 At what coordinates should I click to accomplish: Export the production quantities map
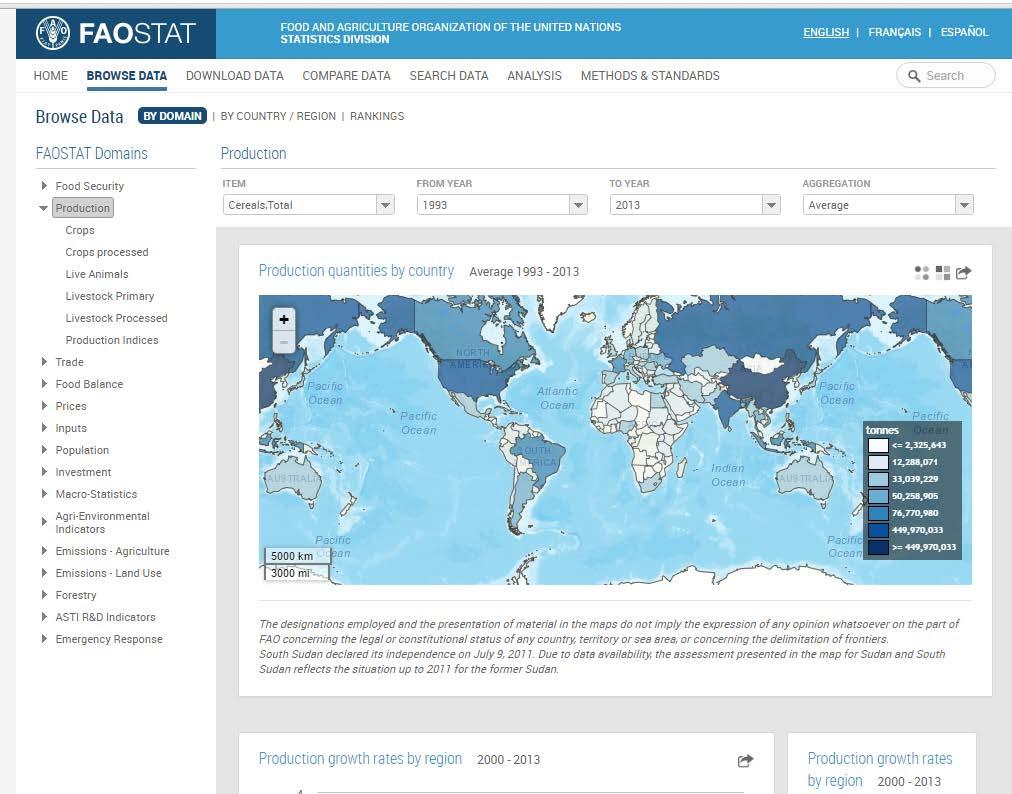(963, 273)
